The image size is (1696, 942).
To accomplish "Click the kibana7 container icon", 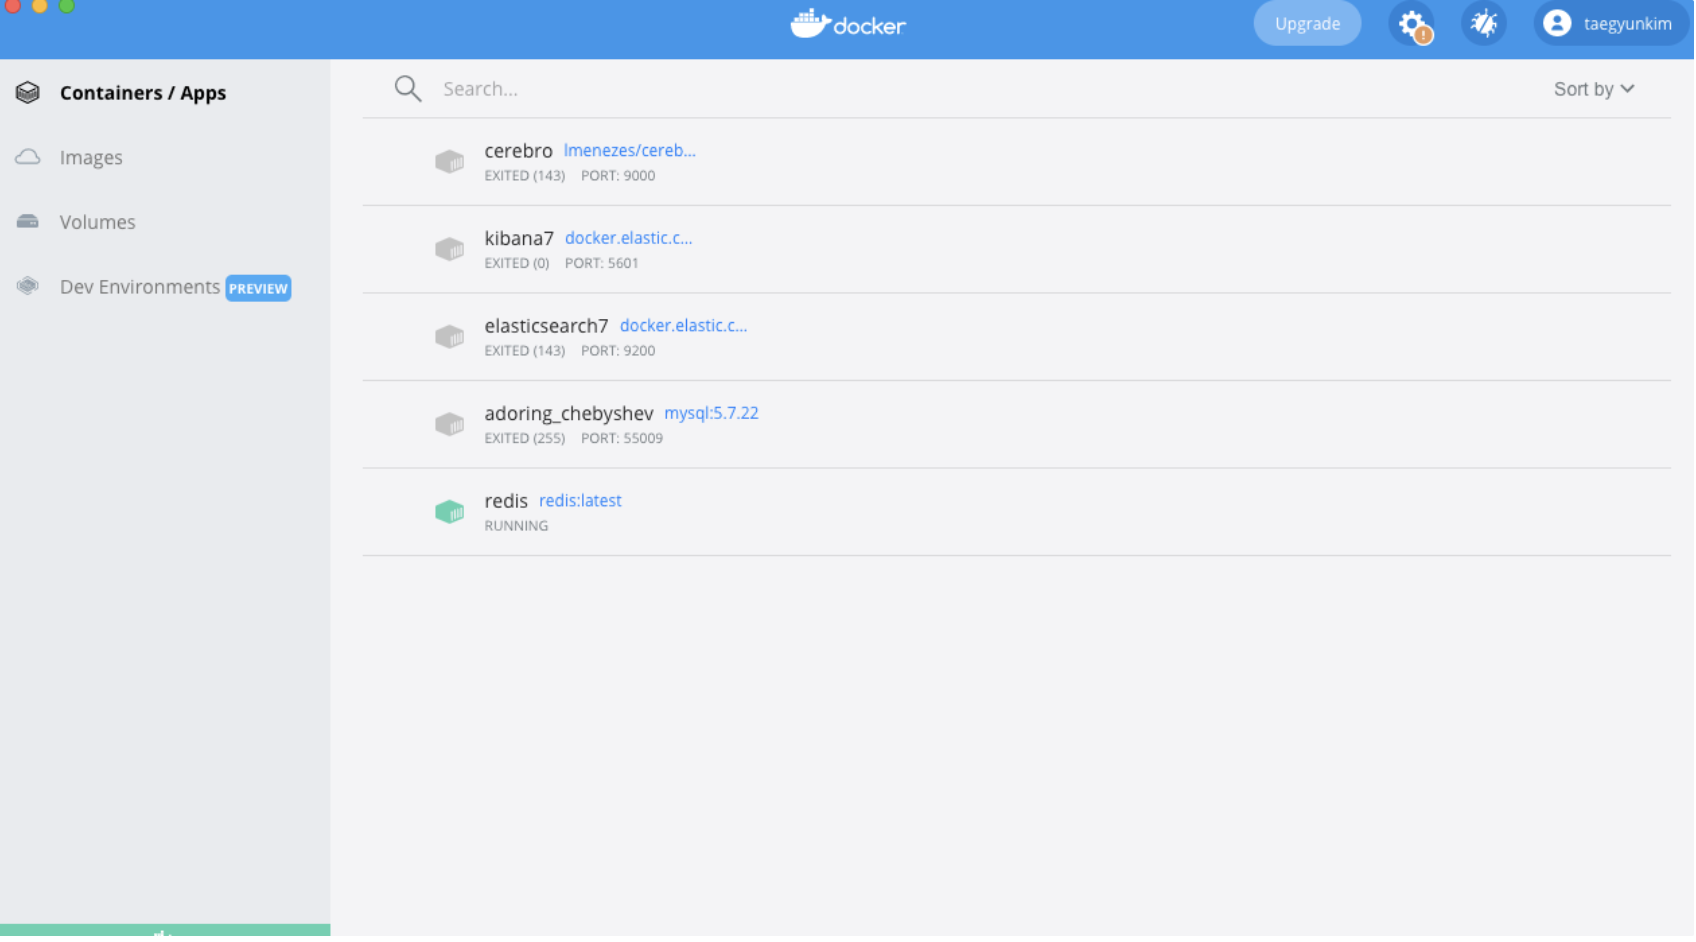I will [450, 249].
